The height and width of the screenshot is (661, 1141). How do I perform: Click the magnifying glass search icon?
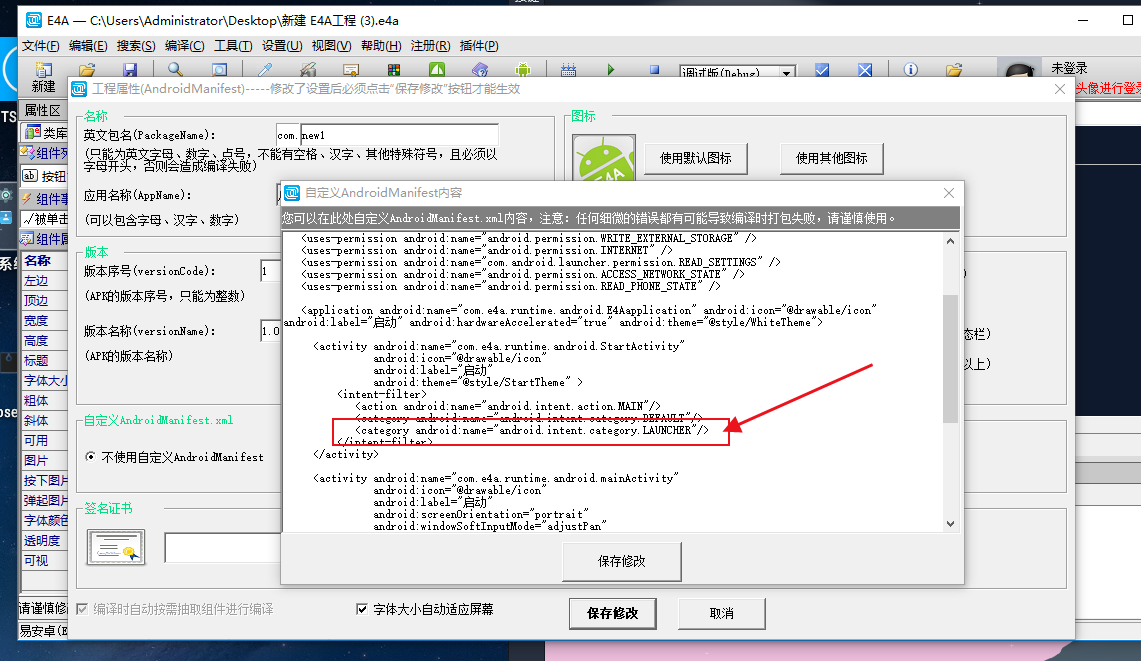coord(175,71)
